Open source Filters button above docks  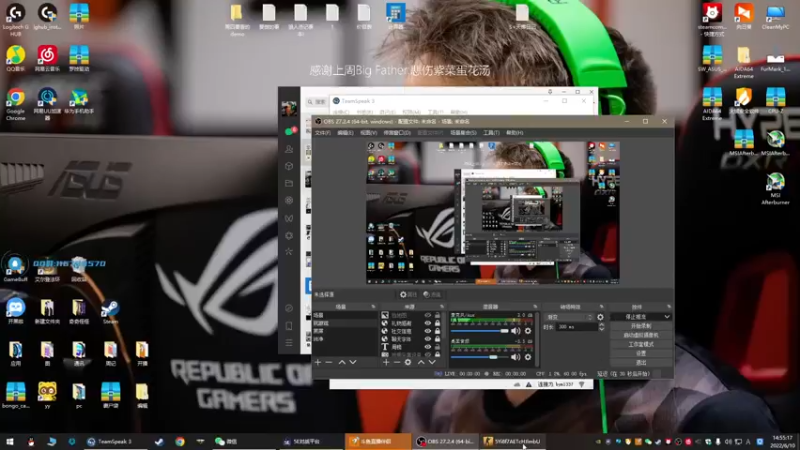[432, 294]
